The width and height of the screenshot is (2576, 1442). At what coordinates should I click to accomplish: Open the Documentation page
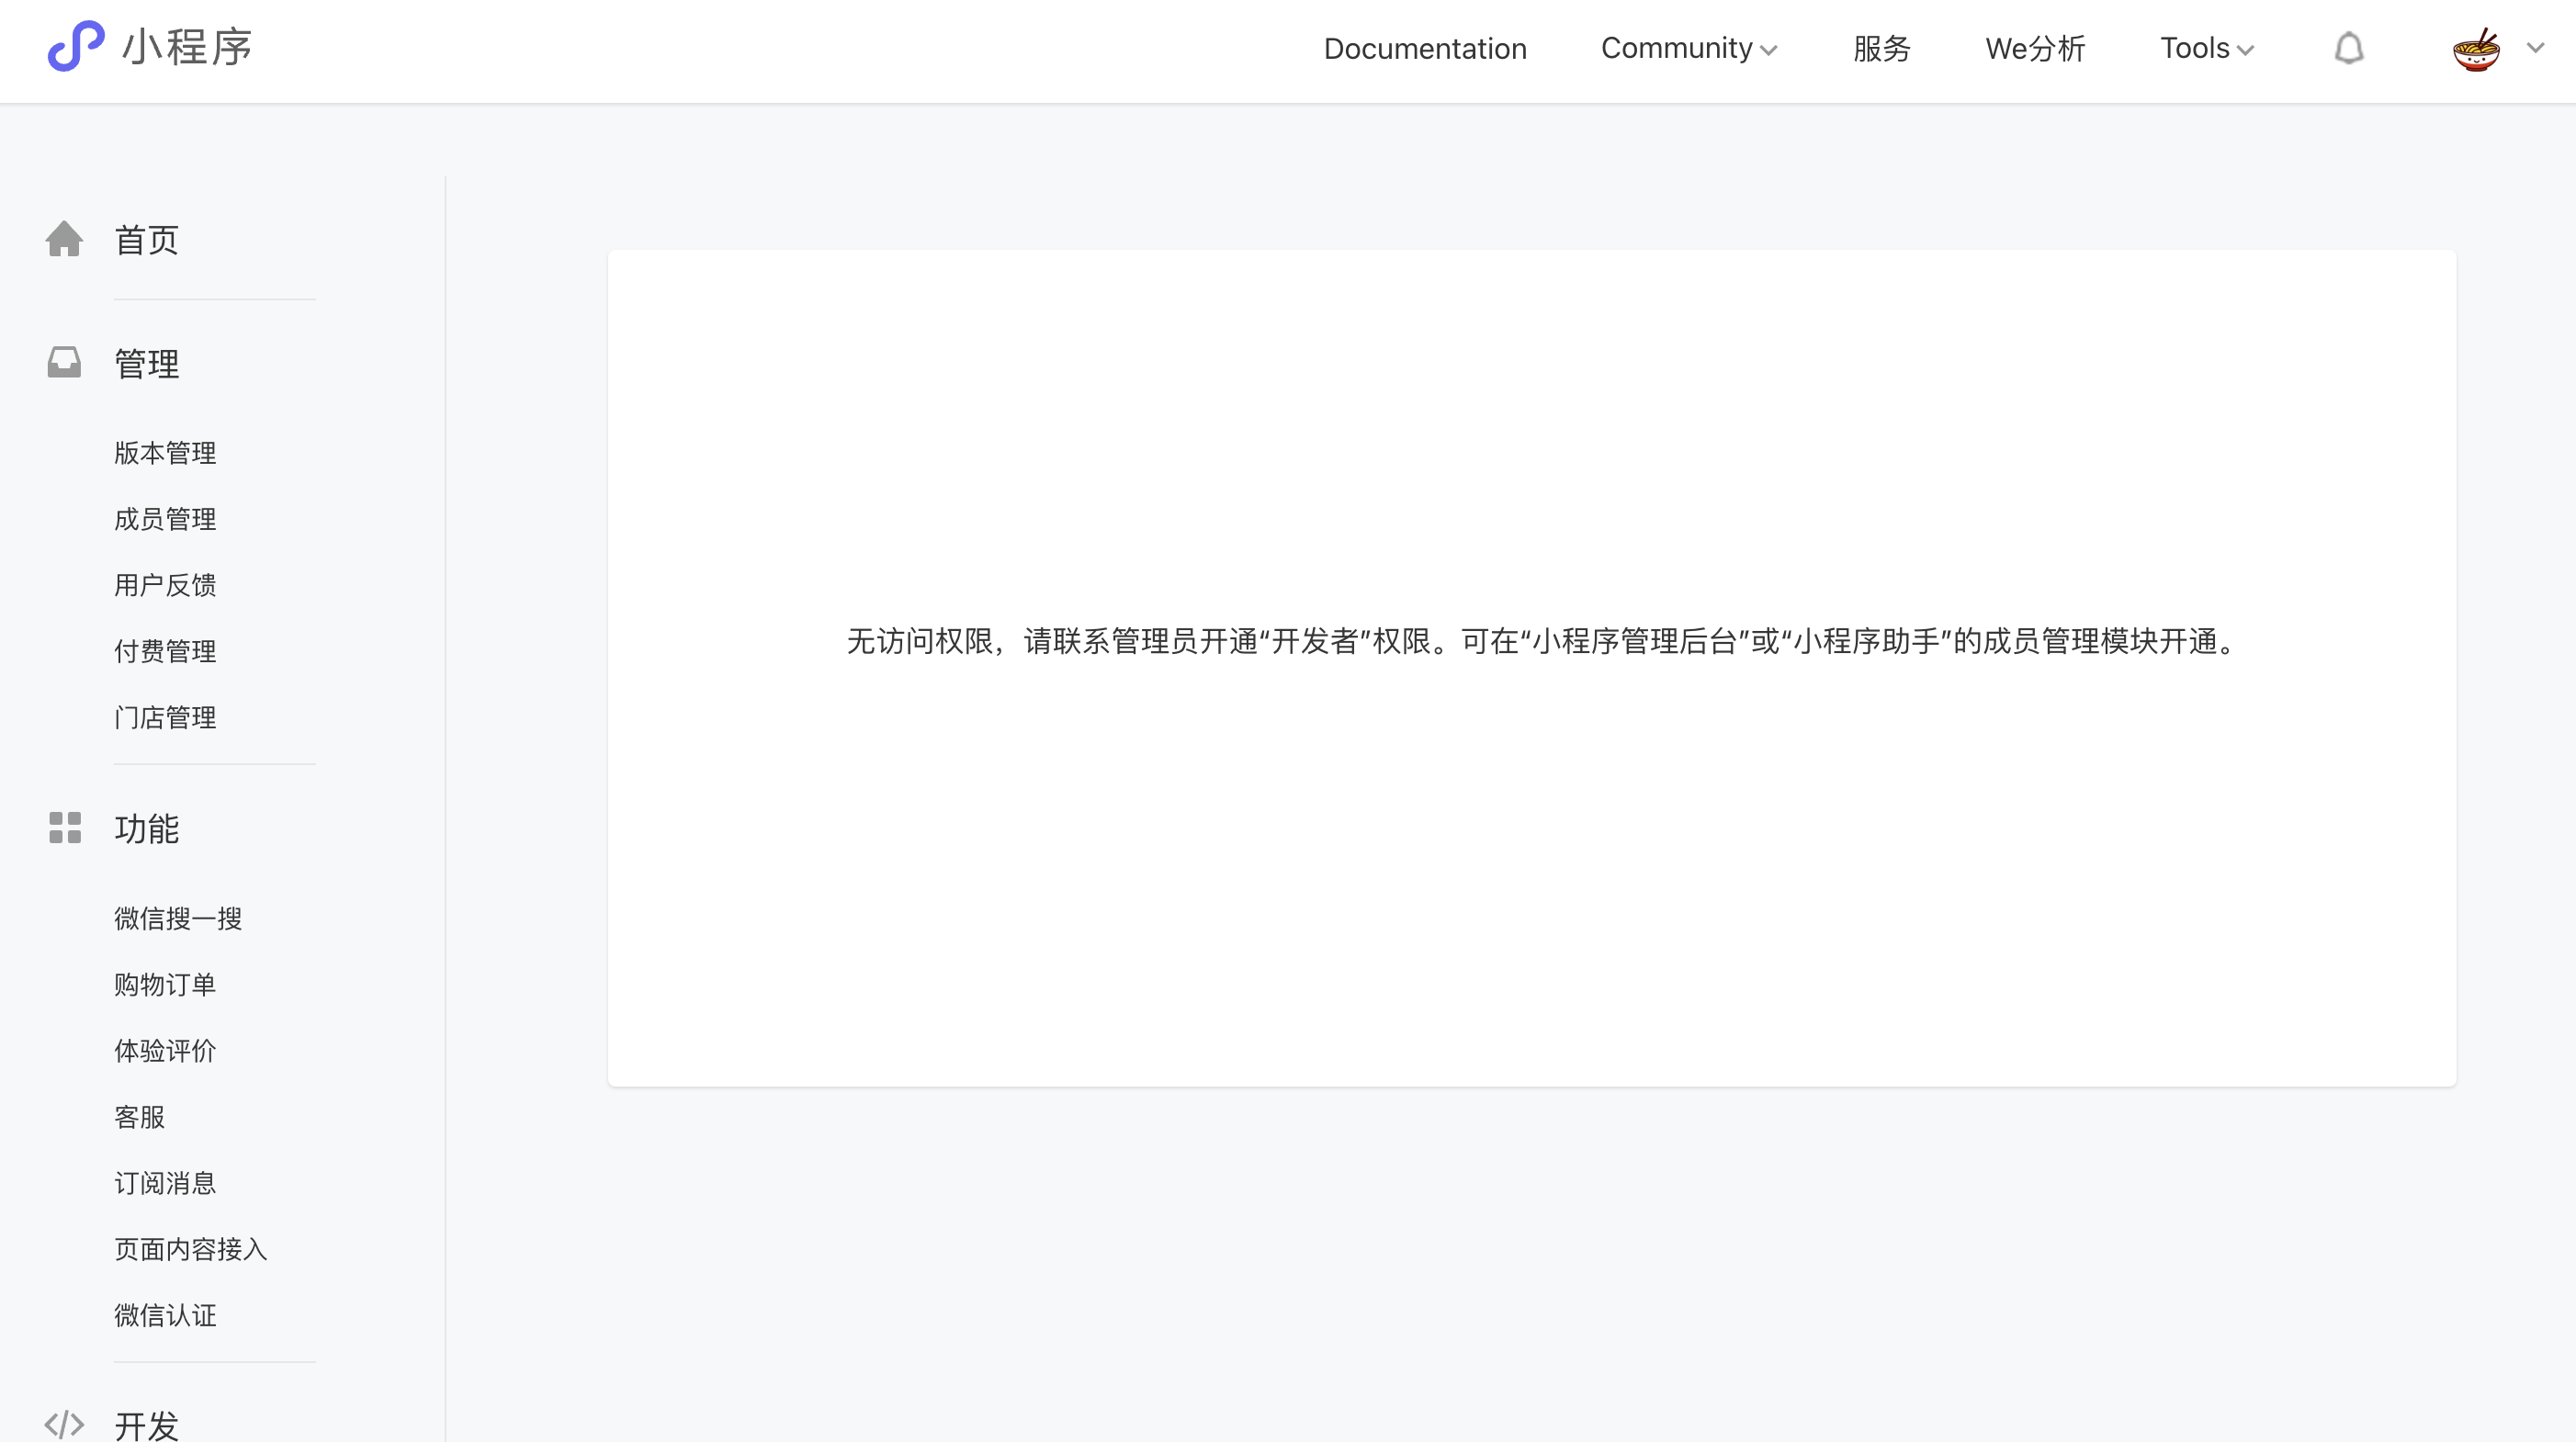point(1425,48)
